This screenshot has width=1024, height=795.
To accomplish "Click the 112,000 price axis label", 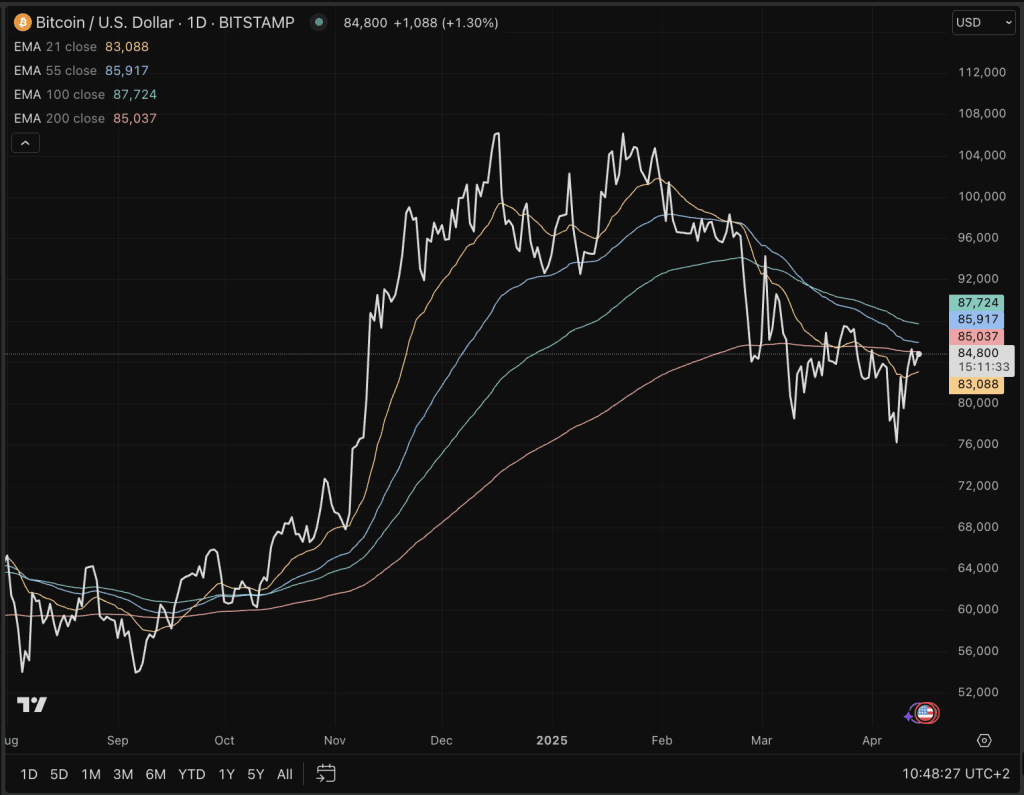I will click(982, 73).
